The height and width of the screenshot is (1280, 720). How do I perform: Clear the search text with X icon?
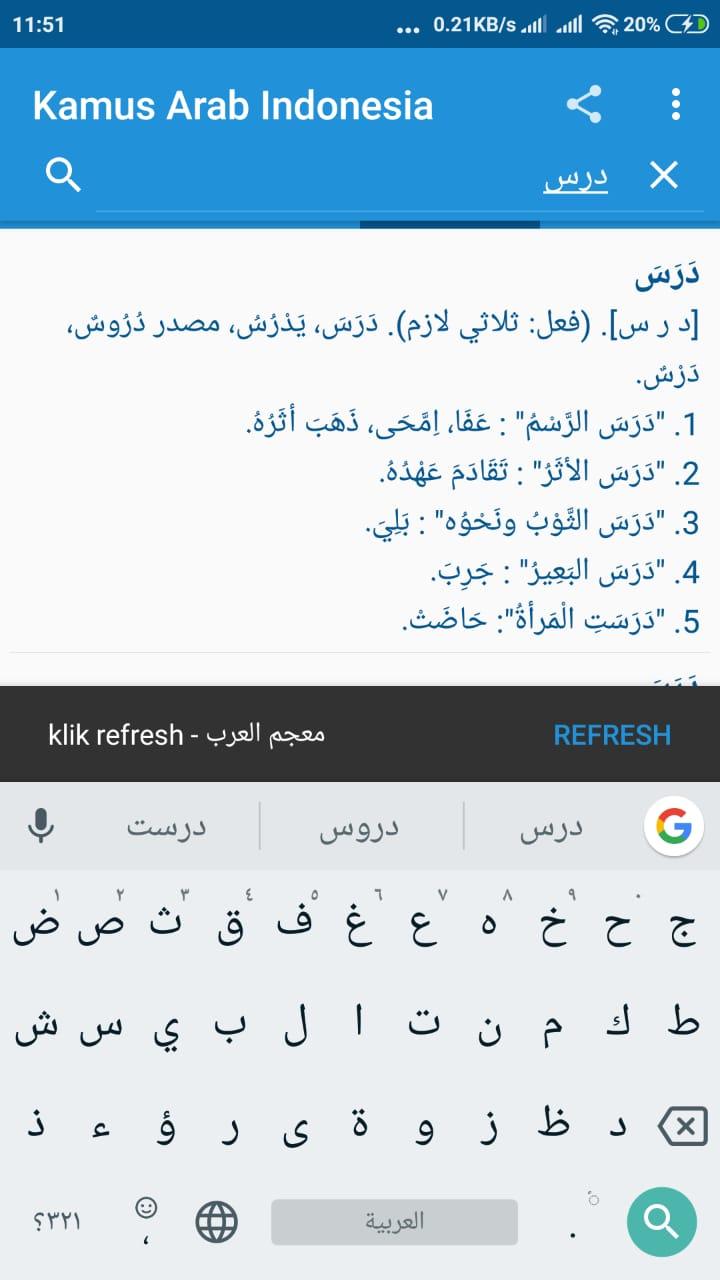(x=664, y=176)
